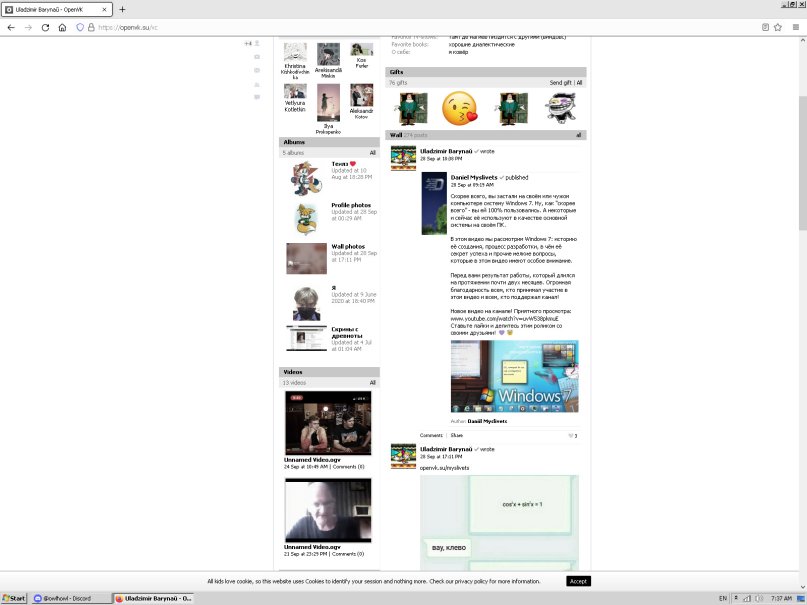
Task: Click the forward navigation arrow
Action: [x=28, y=27]
